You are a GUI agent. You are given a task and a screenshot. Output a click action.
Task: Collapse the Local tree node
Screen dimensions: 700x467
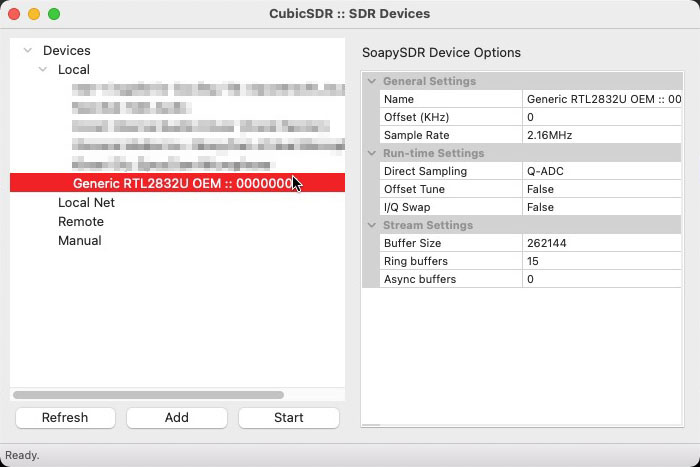(x=43, y=70)
